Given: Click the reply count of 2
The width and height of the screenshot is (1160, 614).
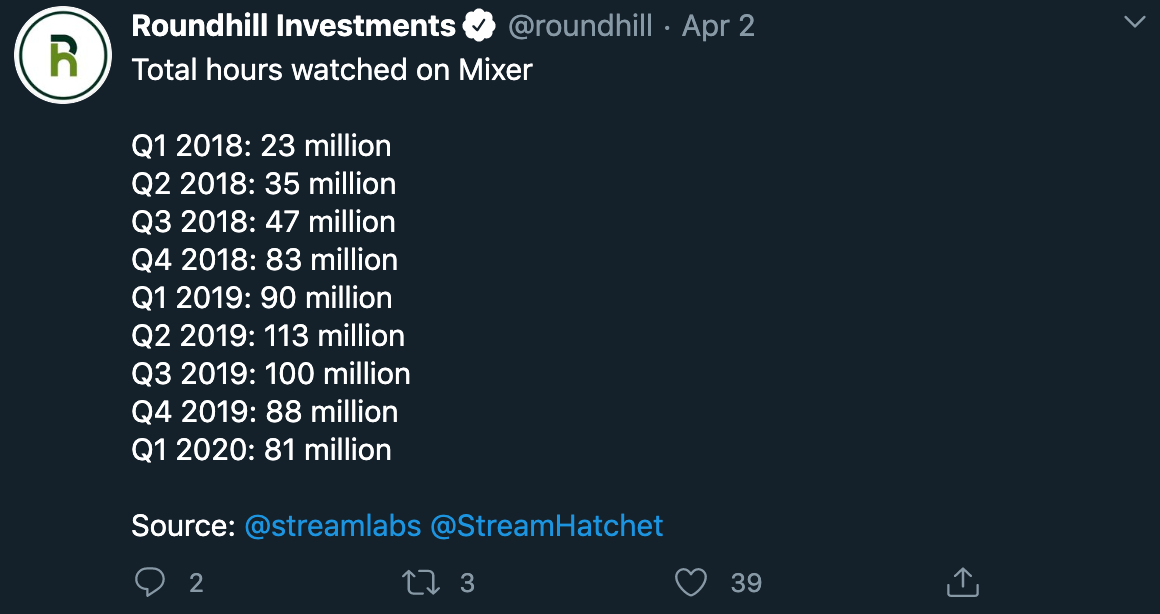Looking at the screenshot, I should coord(196,582).
